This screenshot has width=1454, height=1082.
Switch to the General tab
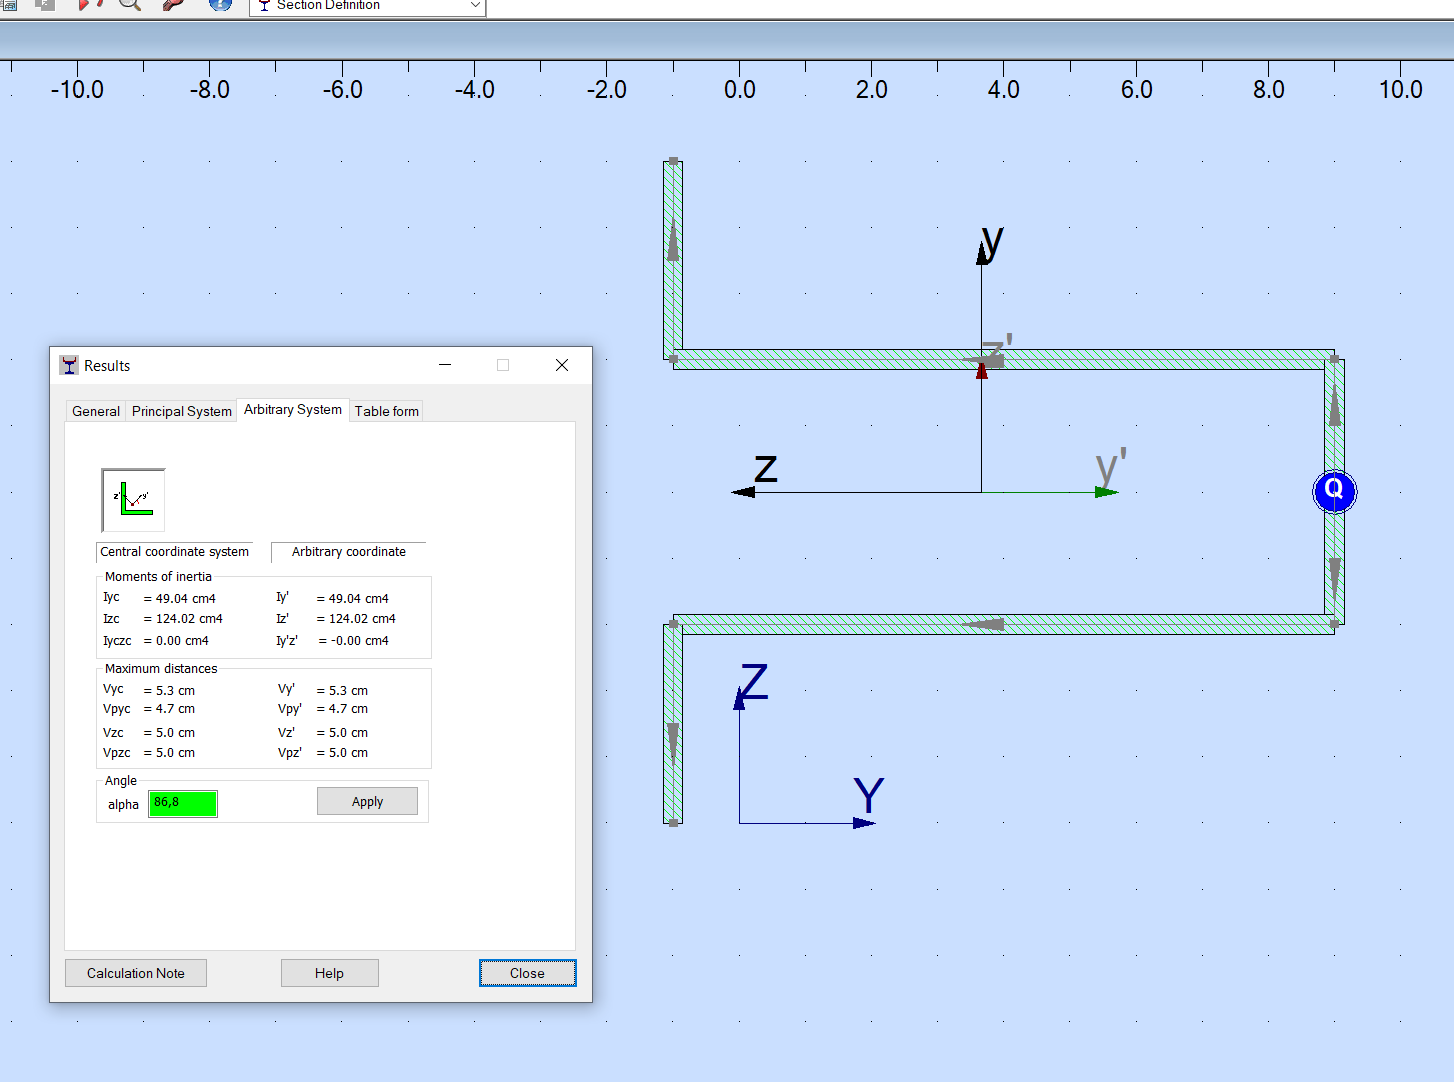click(x=95, y=411)
